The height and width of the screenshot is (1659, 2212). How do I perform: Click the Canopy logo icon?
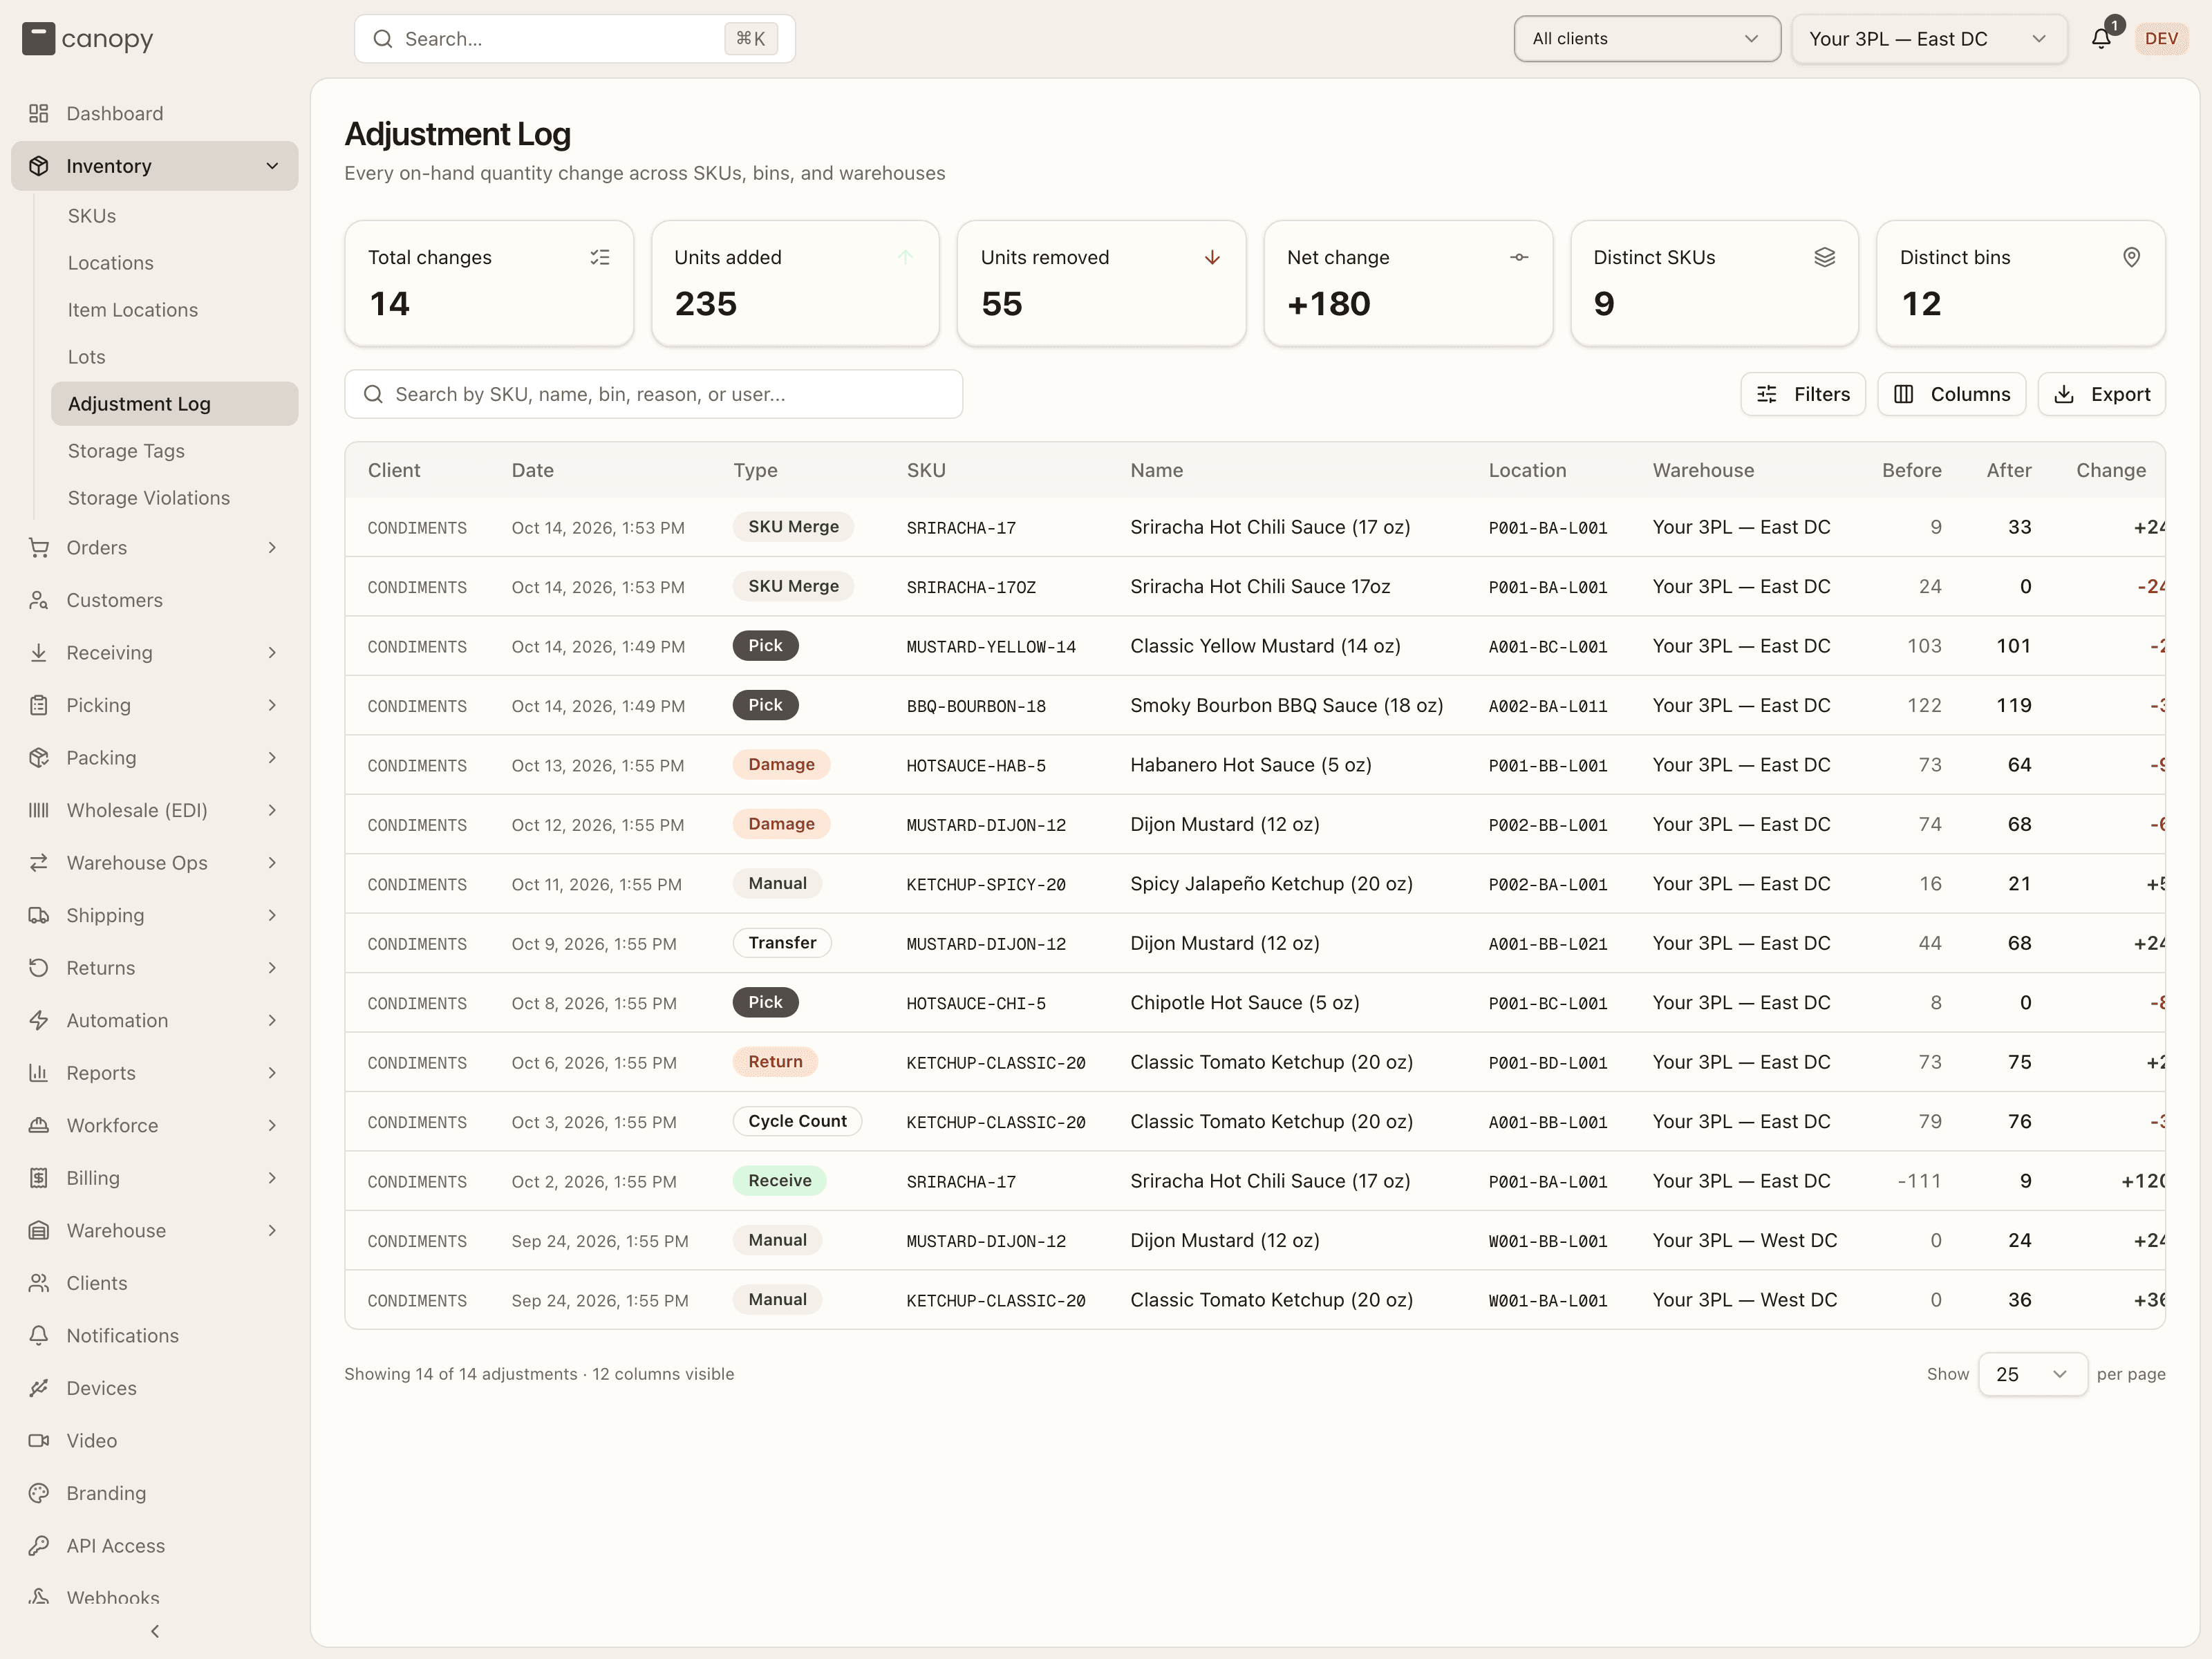[x=38, y=39]
